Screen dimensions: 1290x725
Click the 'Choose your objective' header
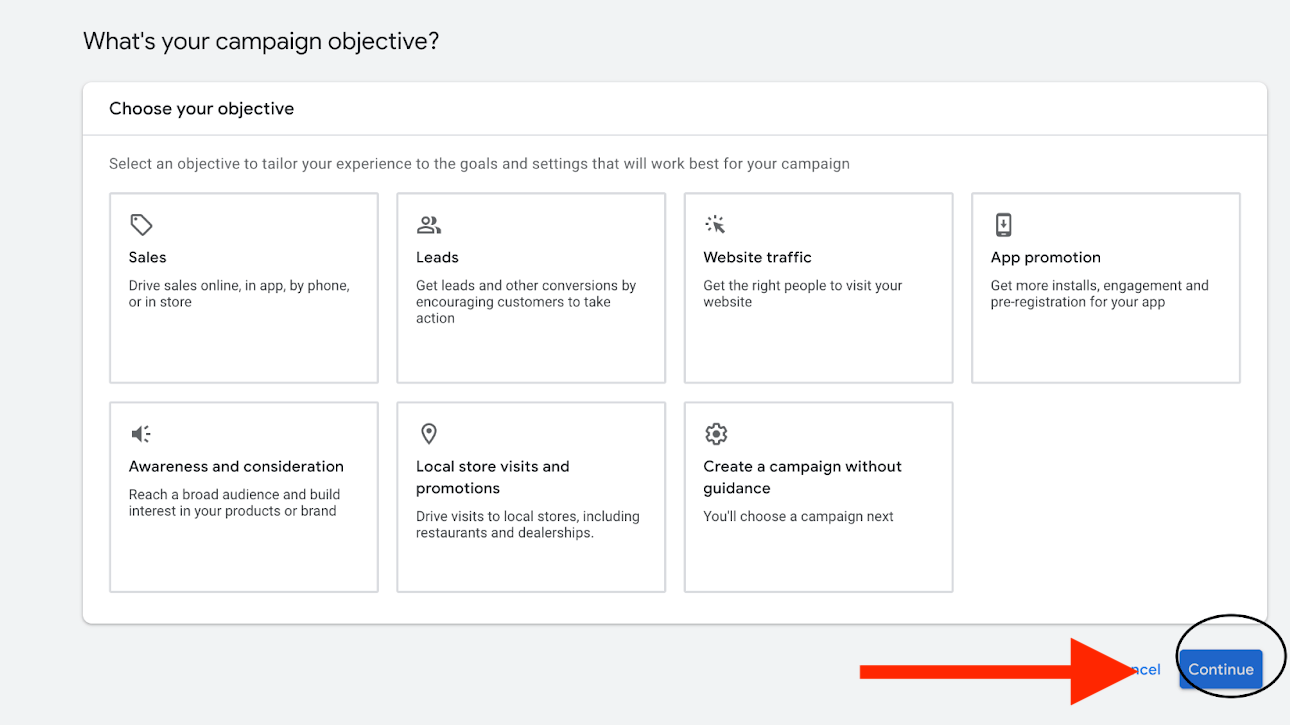[201, 108]
